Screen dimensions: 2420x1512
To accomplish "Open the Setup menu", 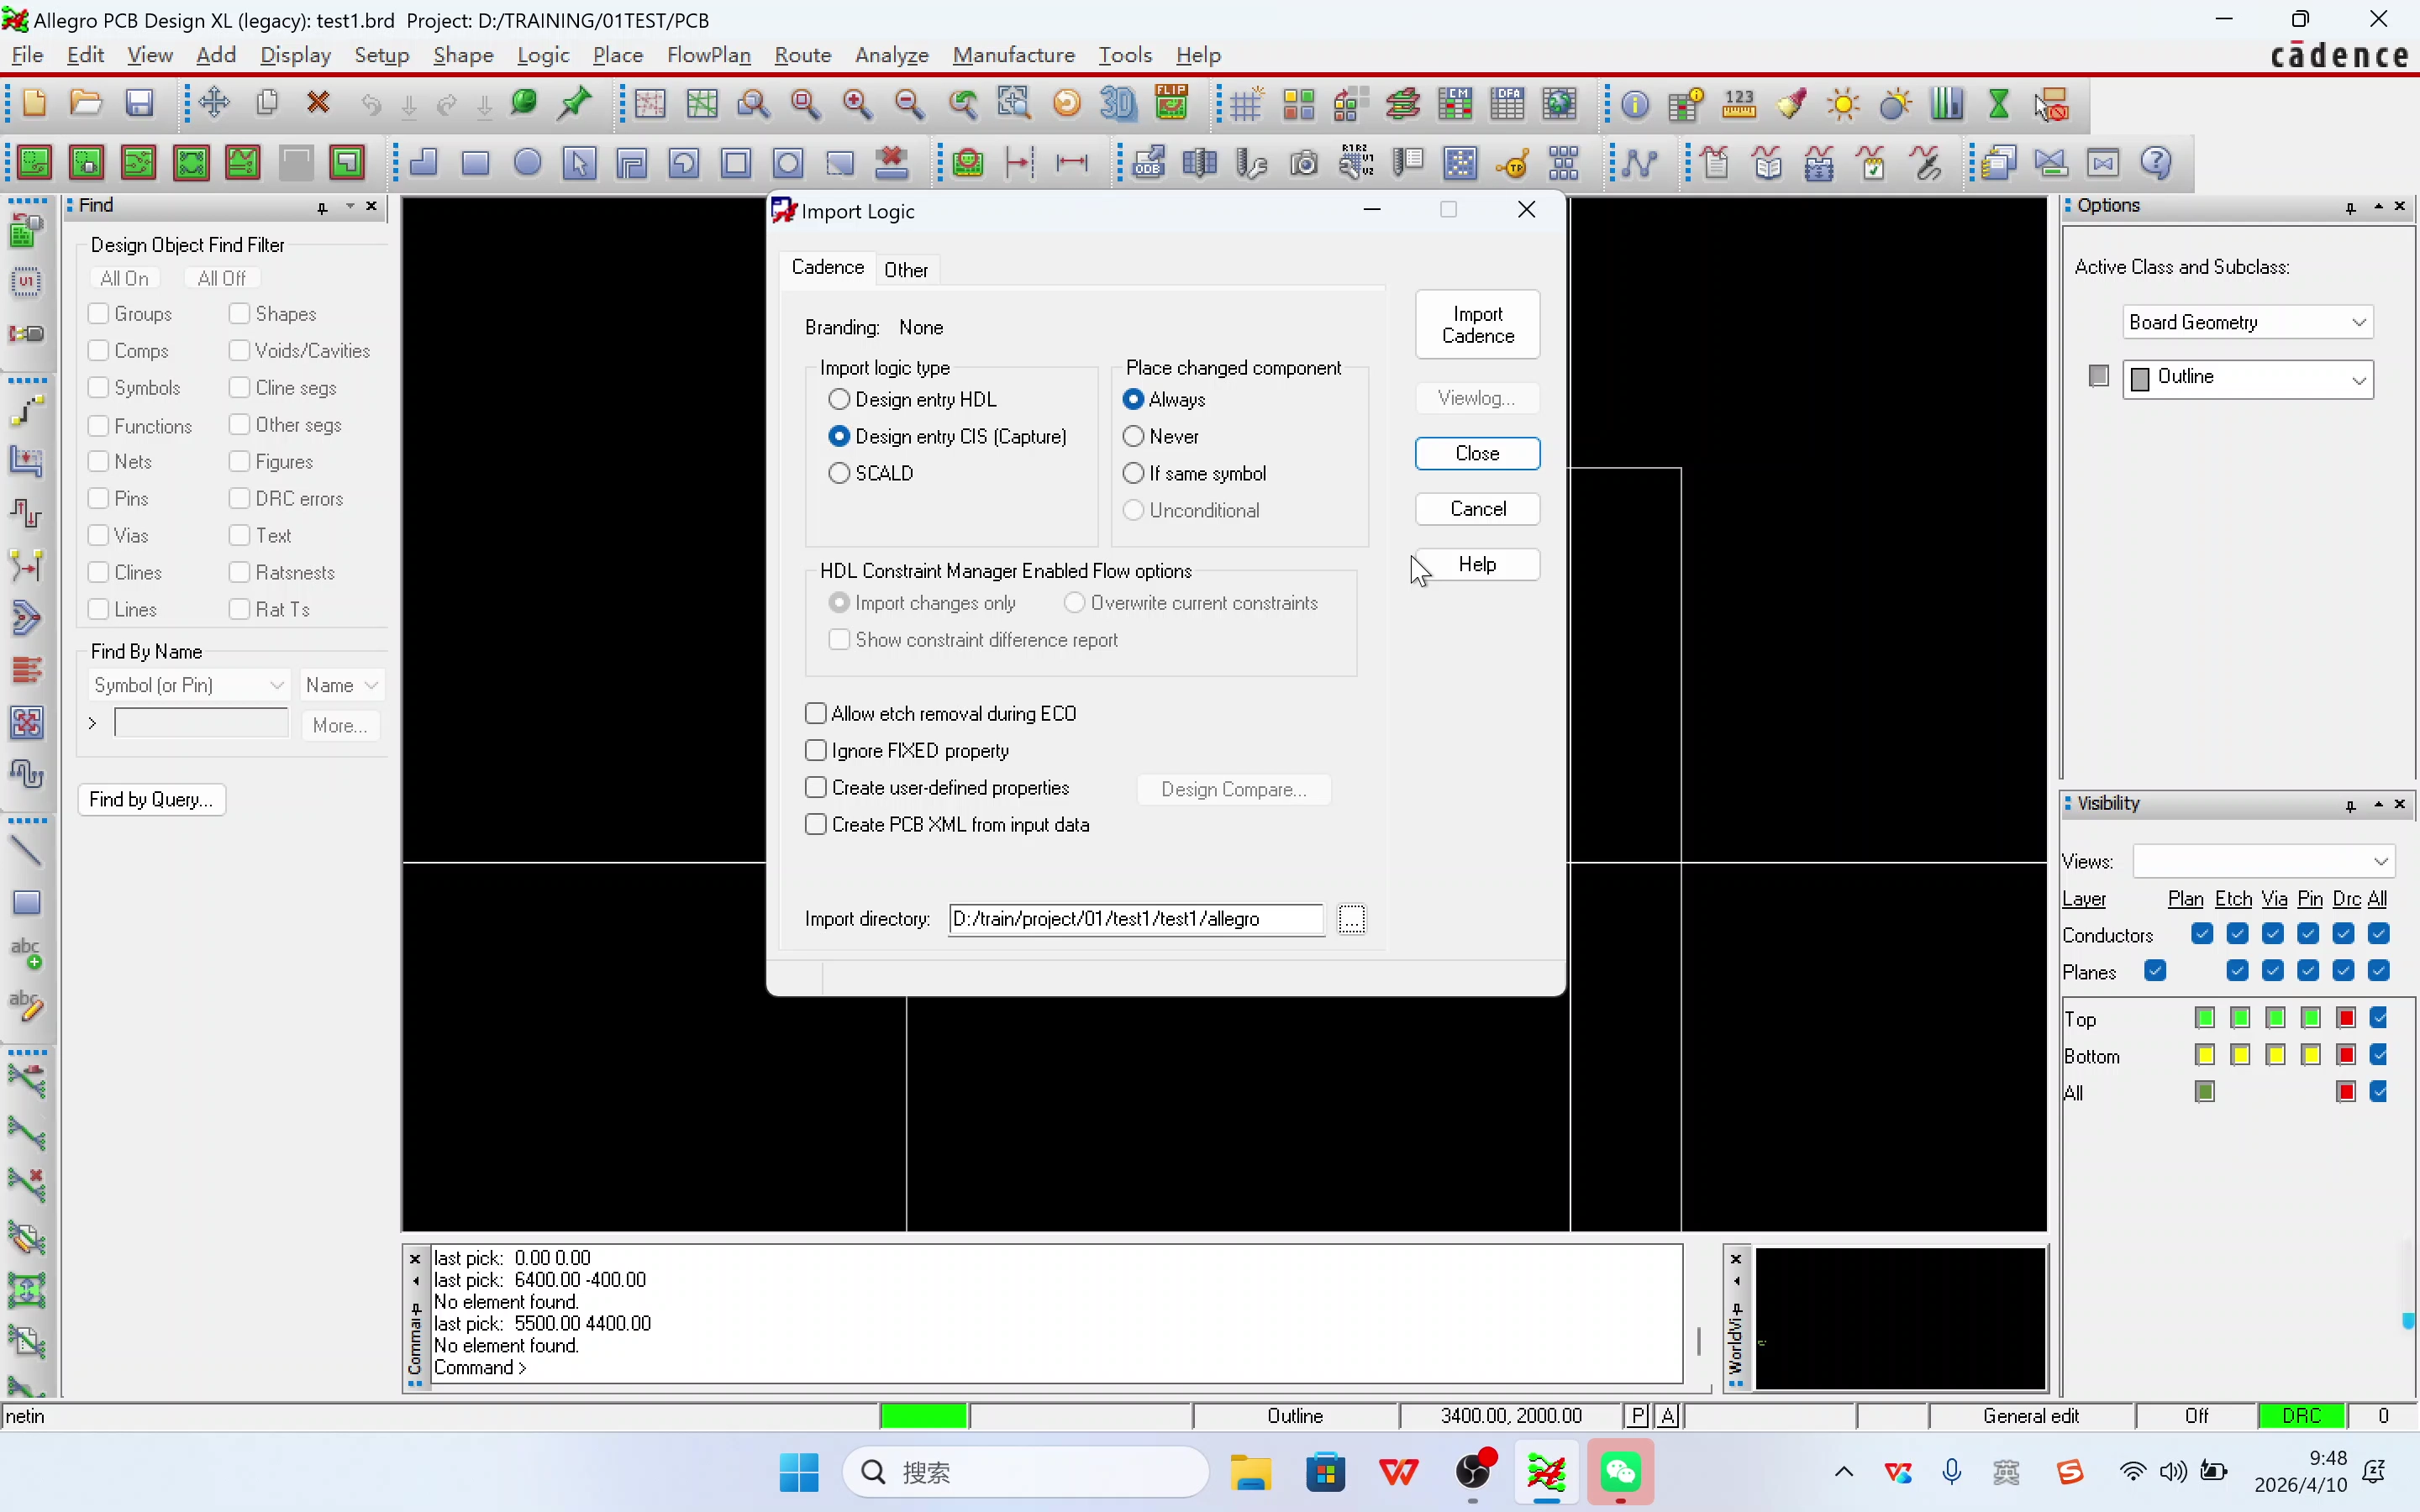I will pyautogui.click(x=382, y=55).
